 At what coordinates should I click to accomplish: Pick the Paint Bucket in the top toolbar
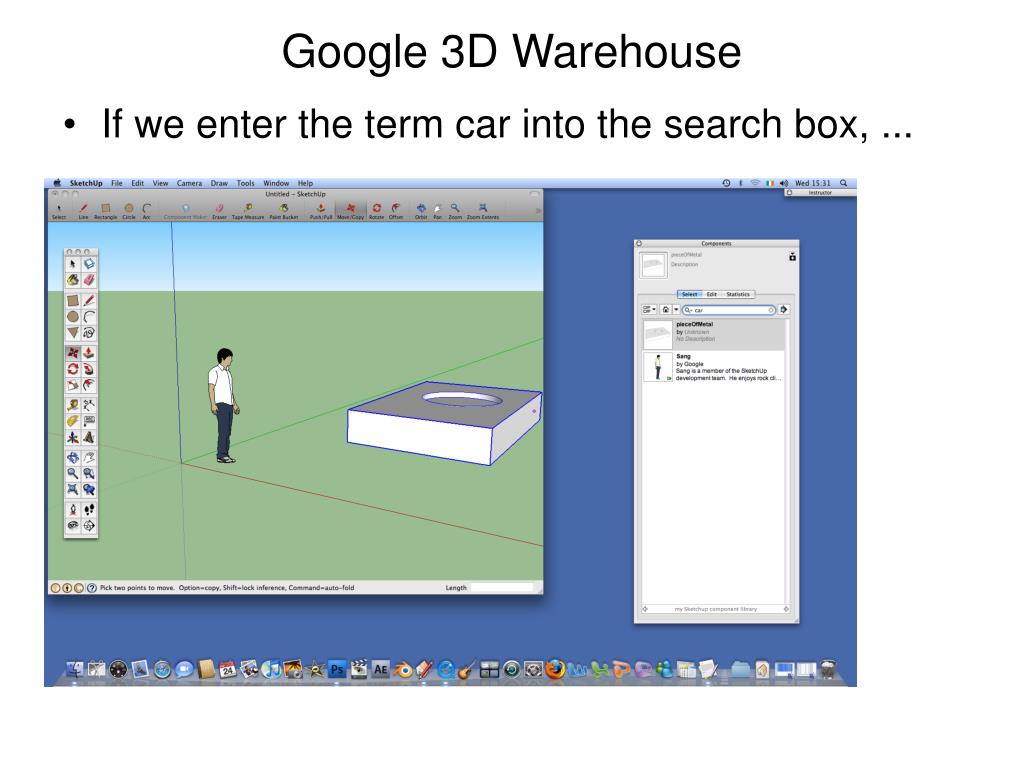point(284,211)
